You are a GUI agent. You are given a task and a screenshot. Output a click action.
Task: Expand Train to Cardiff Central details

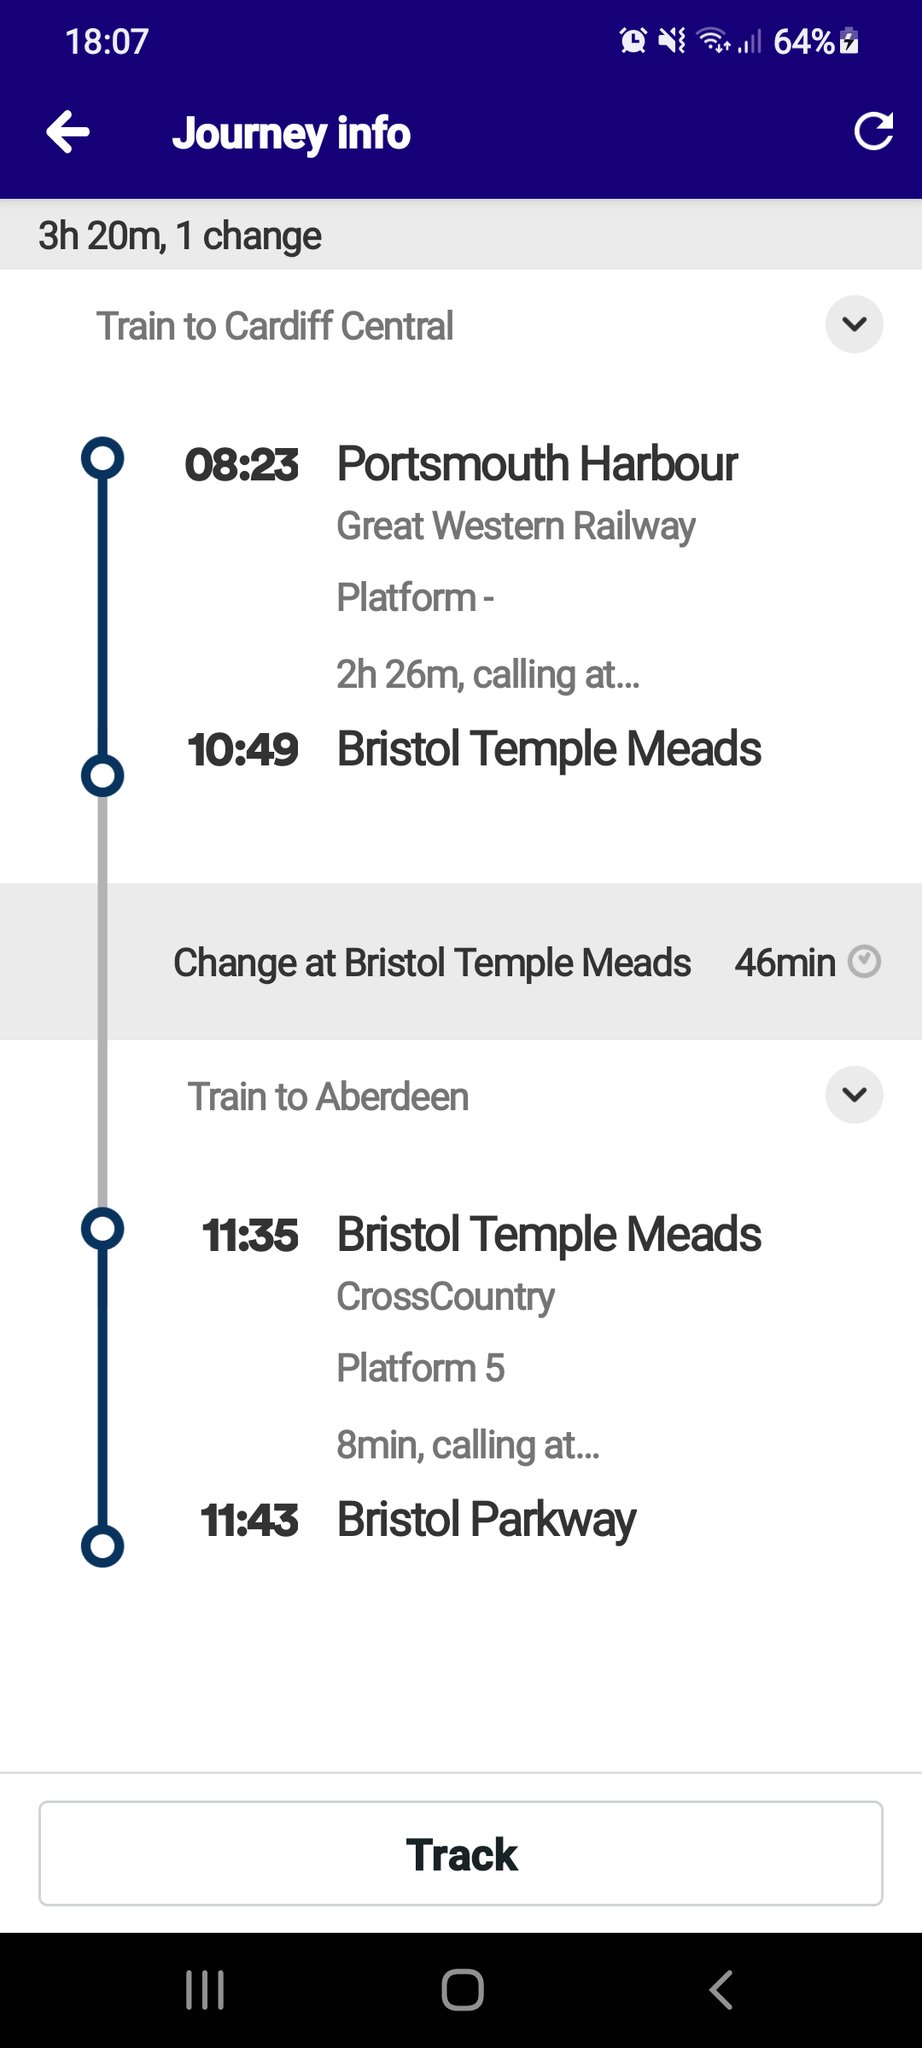click(854, 325)
